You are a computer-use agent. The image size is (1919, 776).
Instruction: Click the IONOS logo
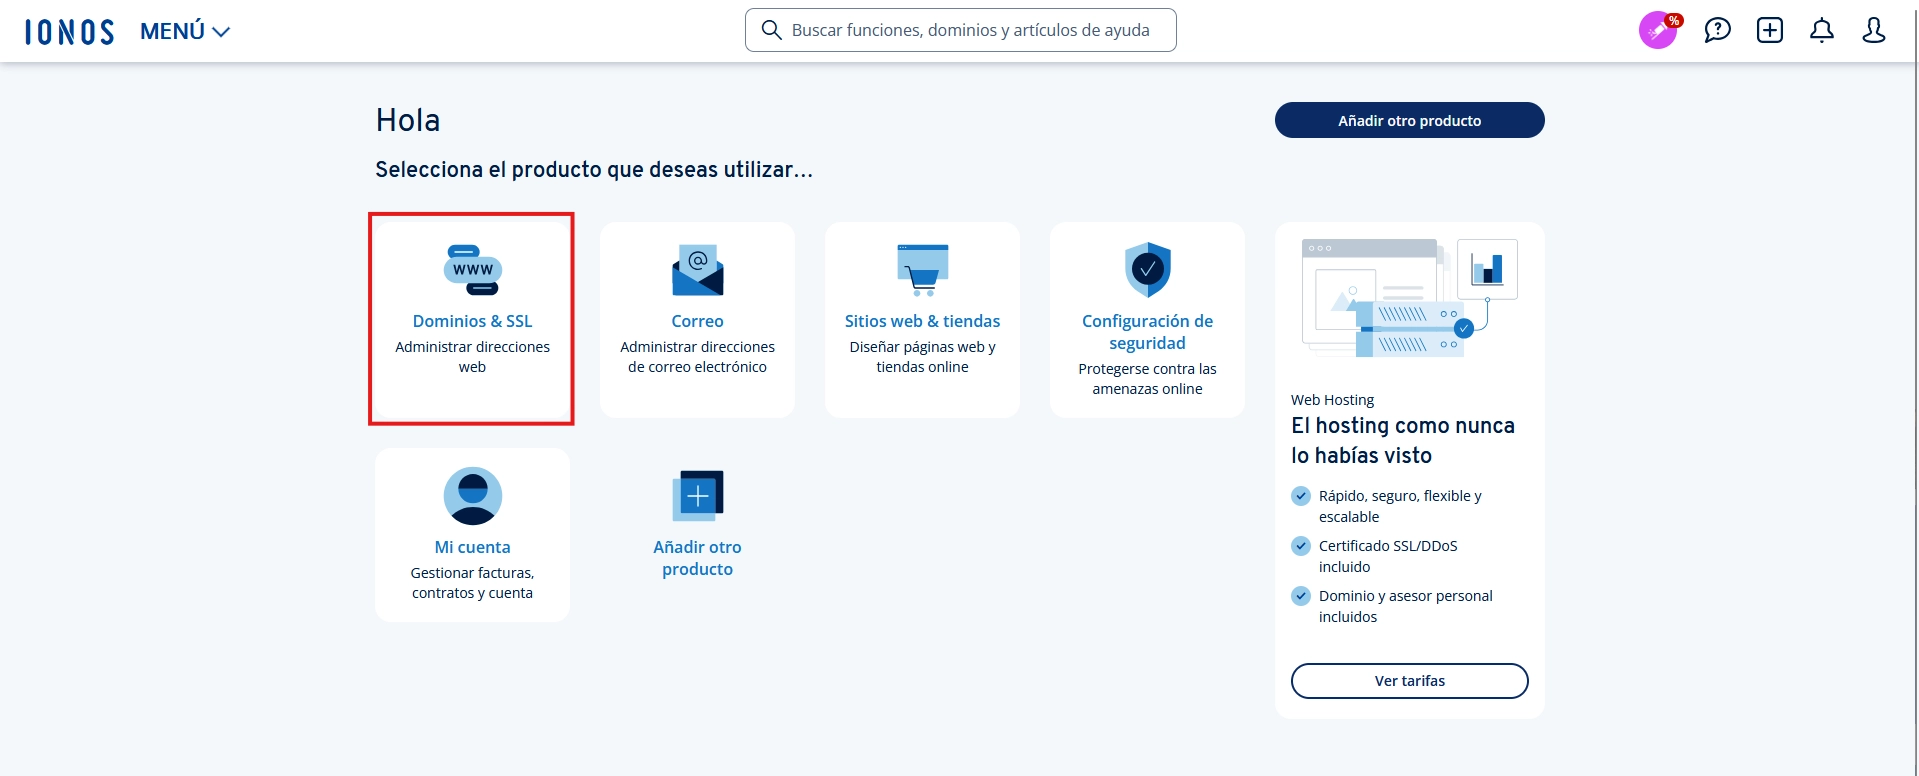(x=69, y=32)
